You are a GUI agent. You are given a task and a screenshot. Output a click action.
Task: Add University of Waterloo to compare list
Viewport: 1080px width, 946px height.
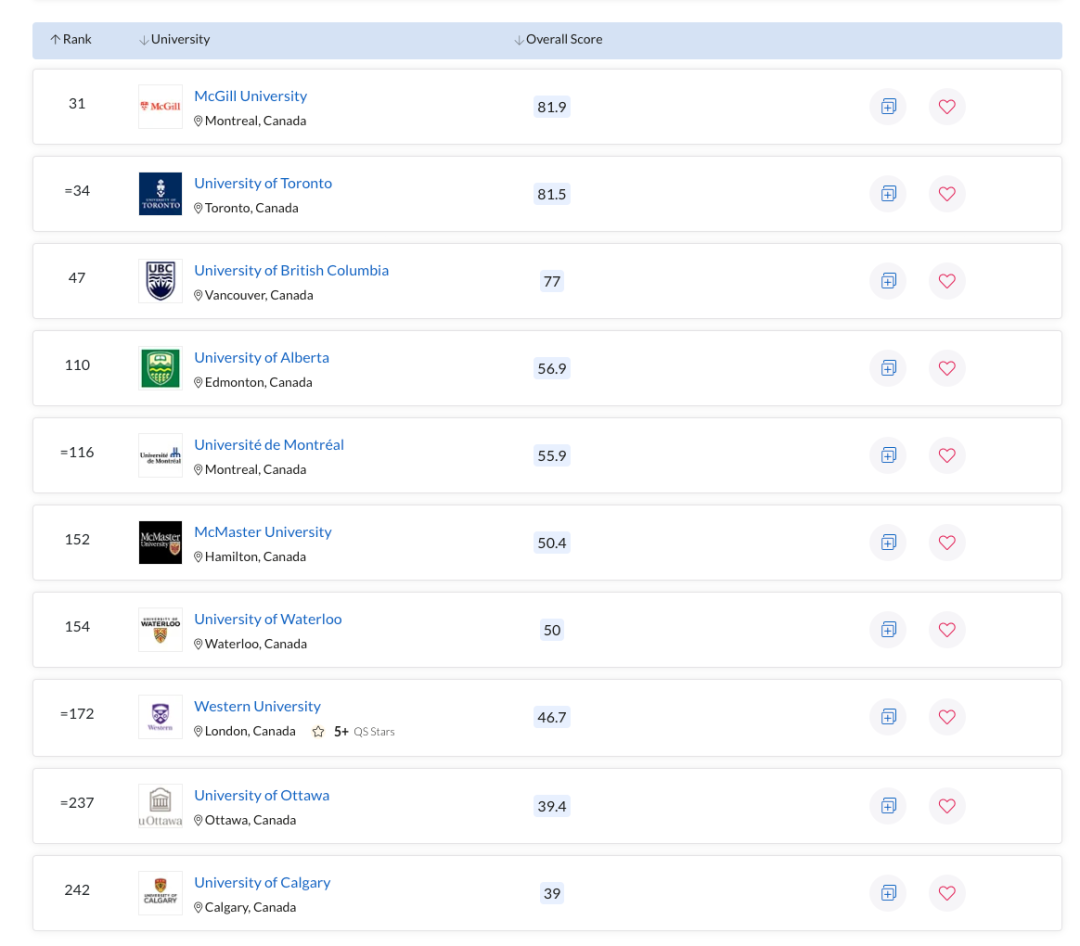[889, 630]
